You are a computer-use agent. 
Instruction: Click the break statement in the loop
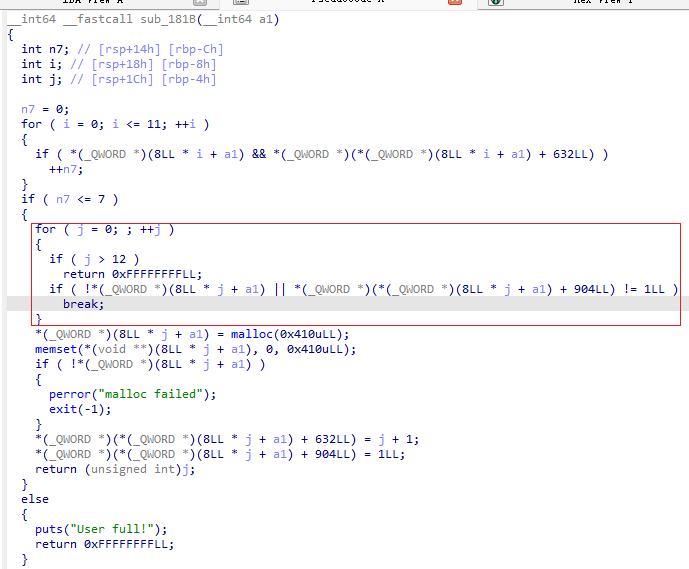pos(82,304)
